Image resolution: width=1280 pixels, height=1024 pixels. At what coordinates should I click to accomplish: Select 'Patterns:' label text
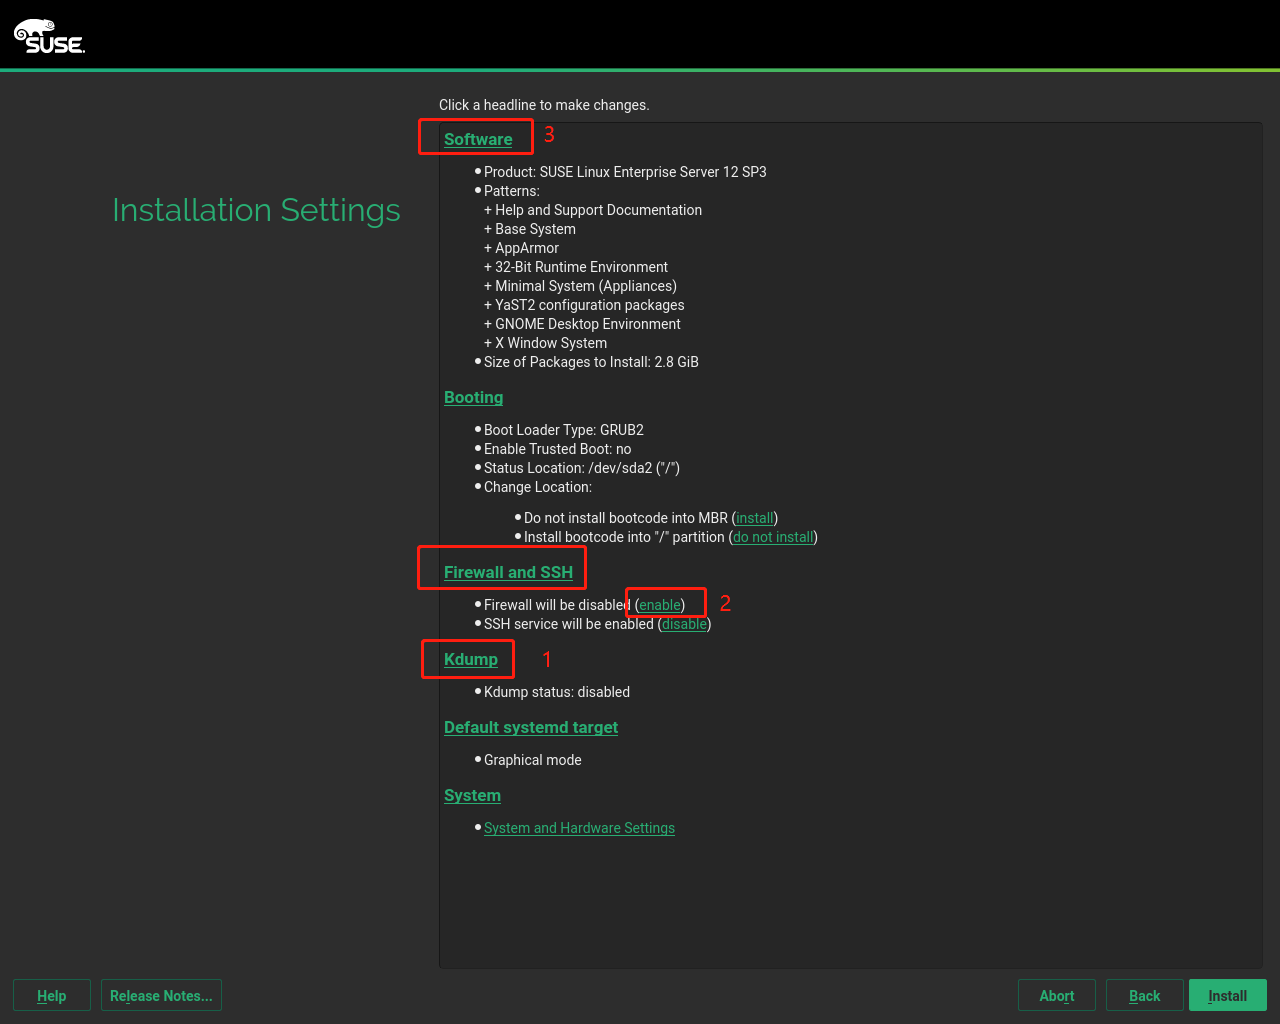click(512, 191)
